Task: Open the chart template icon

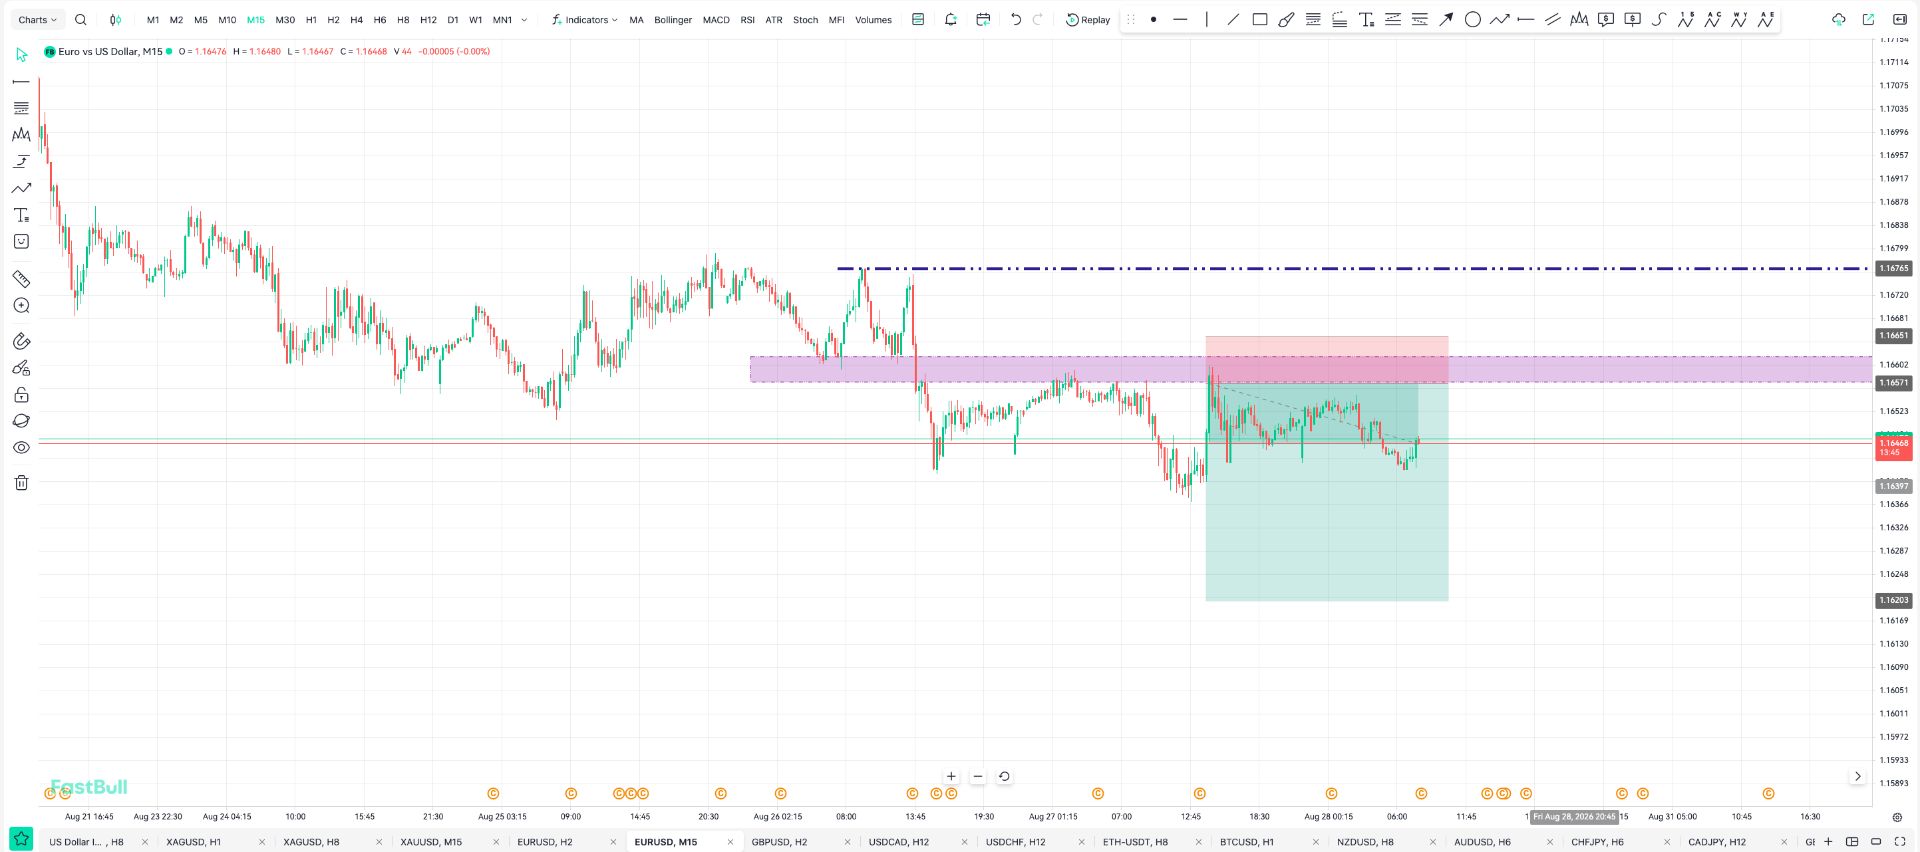Action: [x=918, y=20]
